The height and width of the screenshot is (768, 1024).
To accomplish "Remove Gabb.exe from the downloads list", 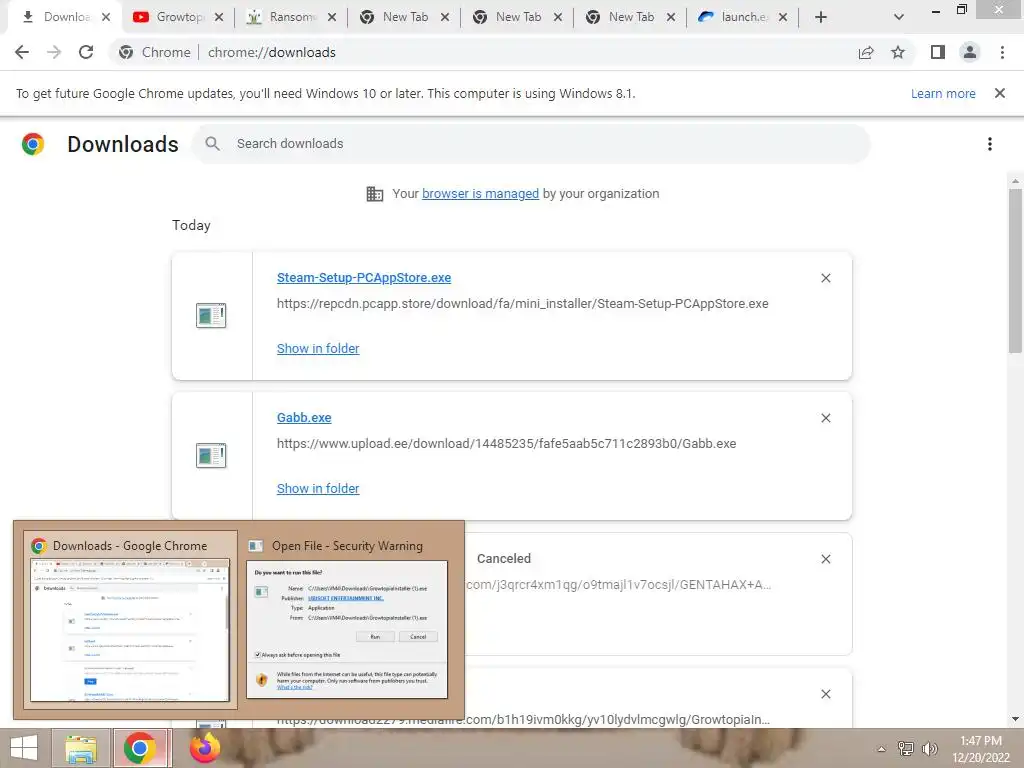I will (825, 418).
